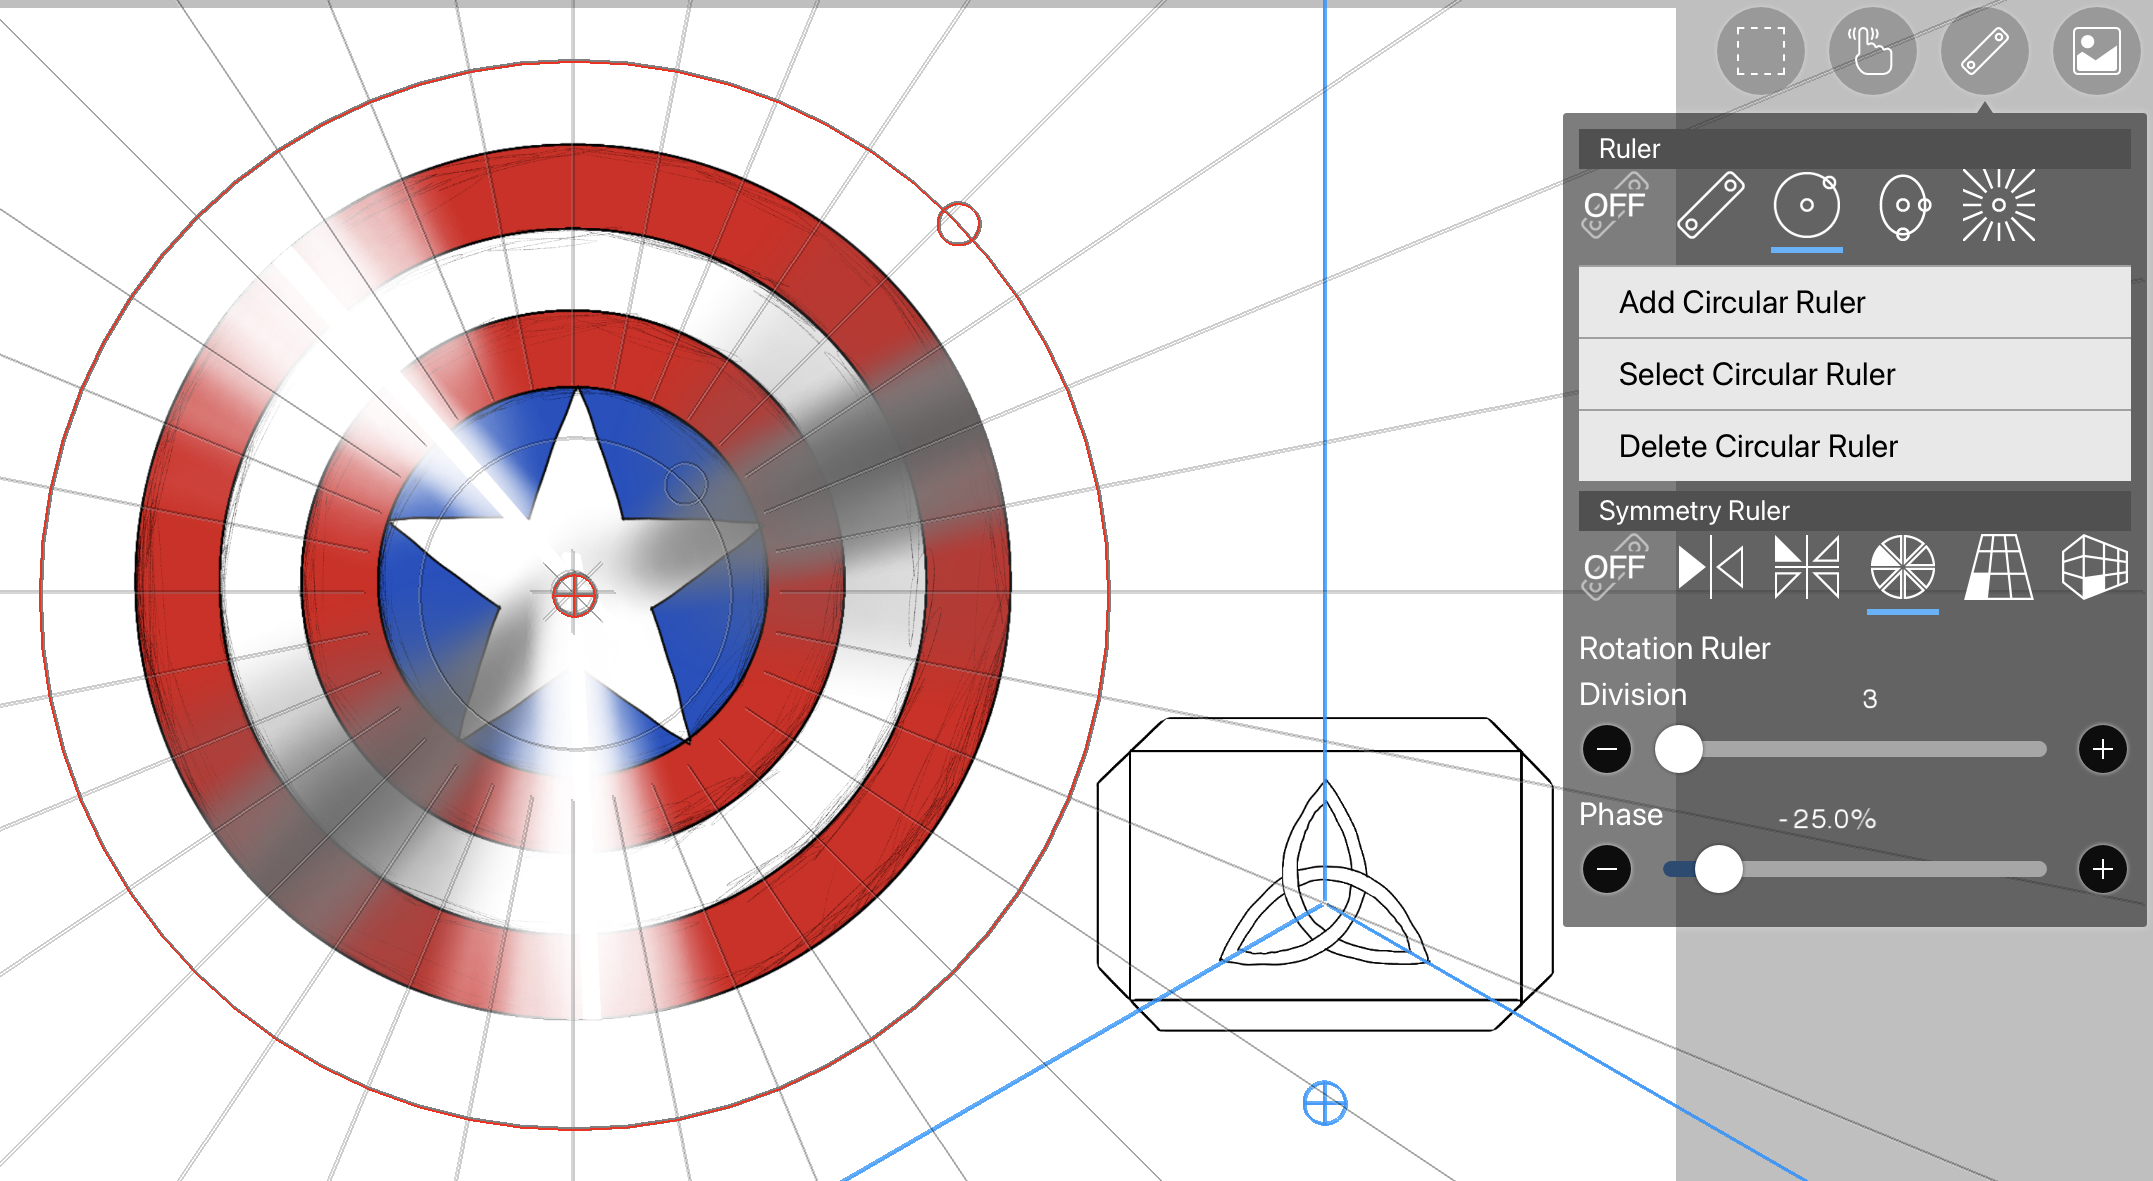This screenshot has height=1181, width=2153.
Task: Select the perspective array ruler
Action: coord(1998,567)
